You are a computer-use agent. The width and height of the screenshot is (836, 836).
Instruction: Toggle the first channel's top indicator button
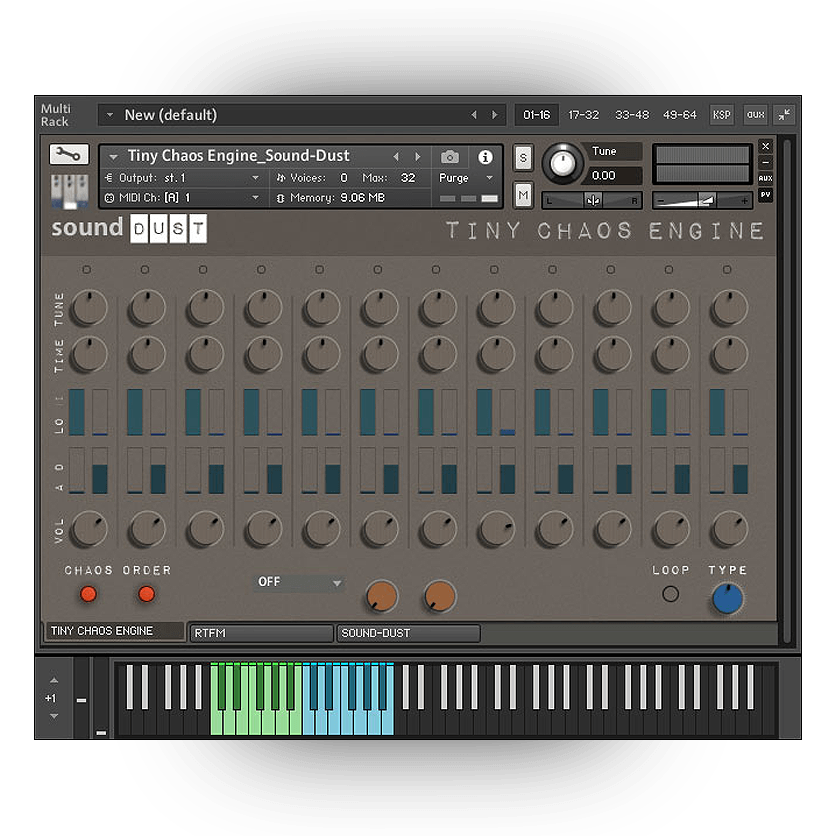[86, 270]
